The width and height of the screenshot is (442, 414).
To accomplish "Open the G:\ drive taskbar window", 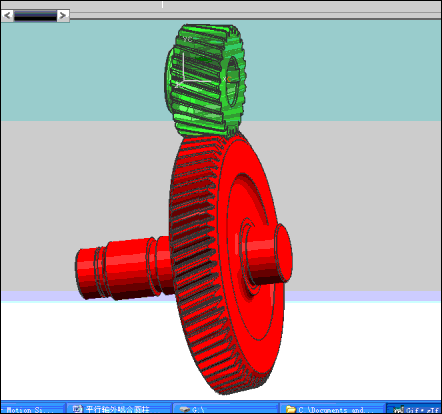I will [225, 409].
